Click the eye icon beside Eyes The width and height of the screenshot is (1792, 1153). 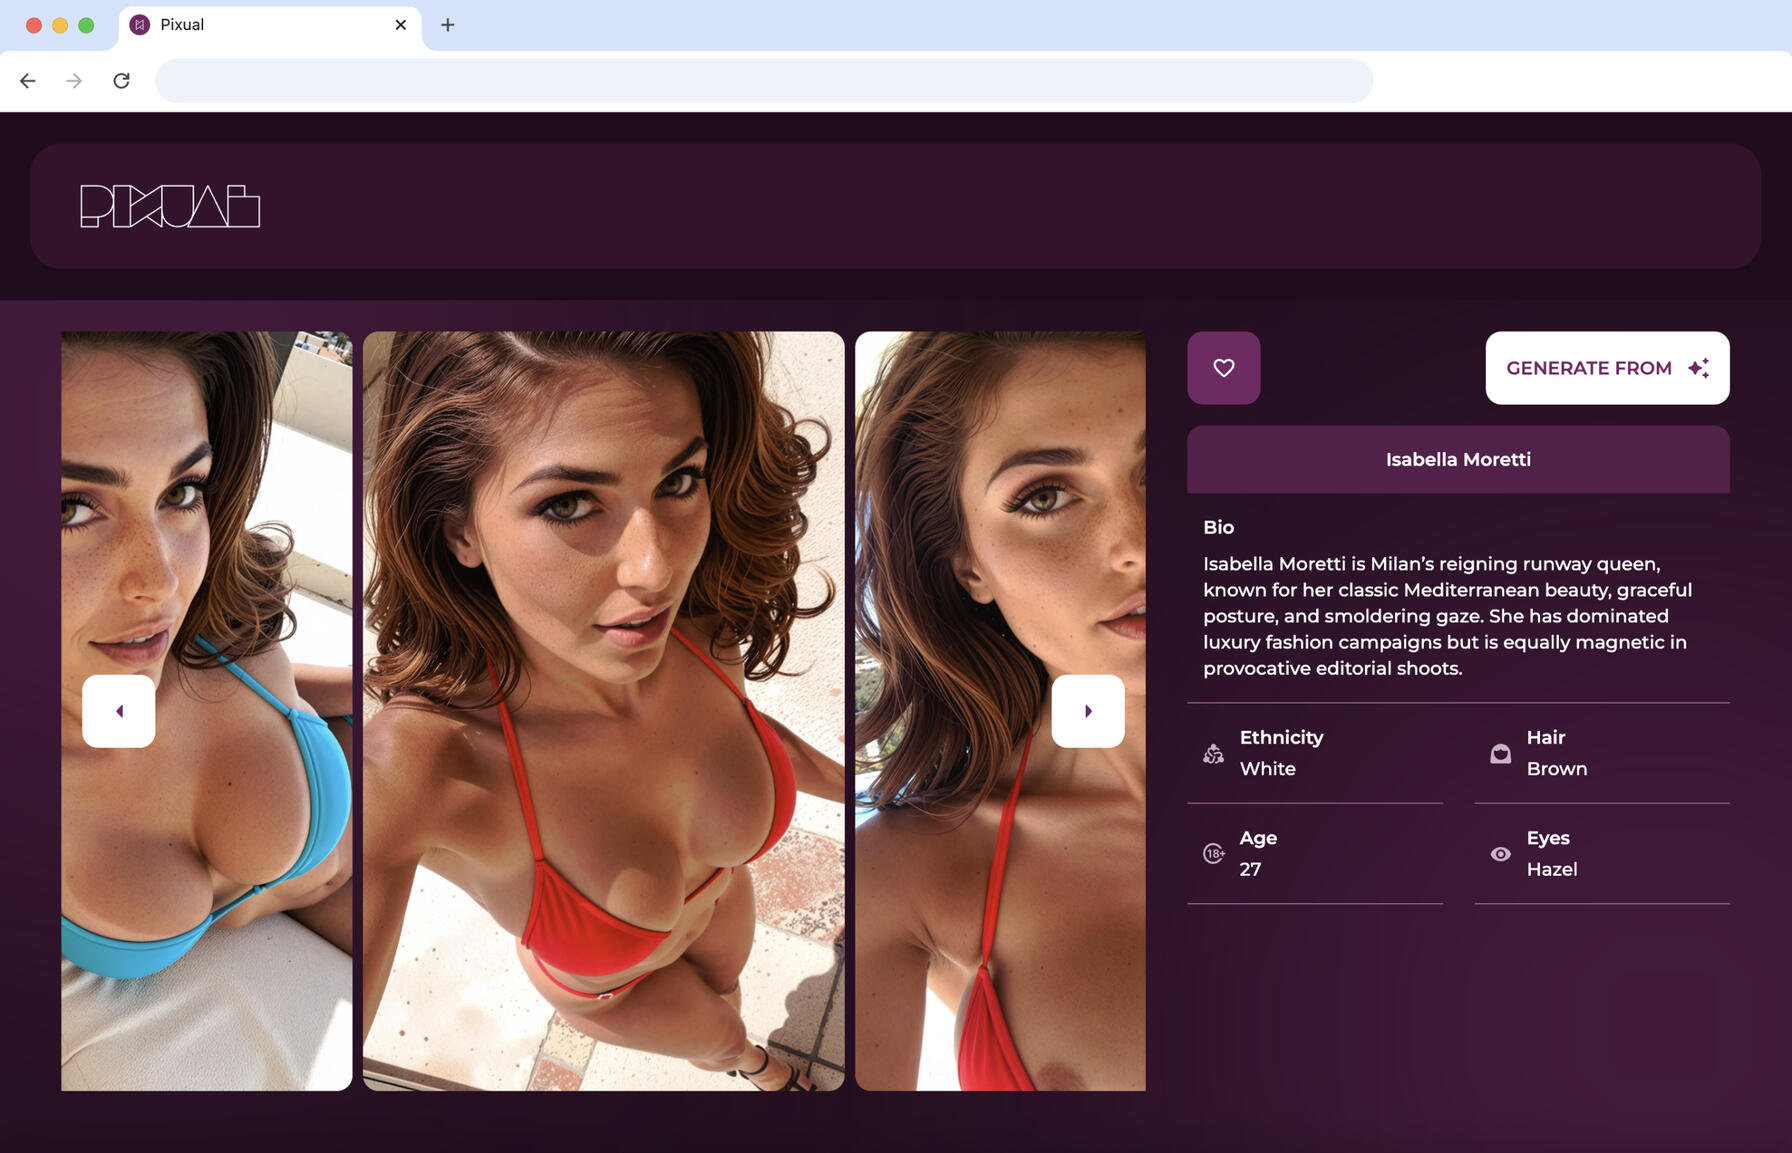[1500, 854]
